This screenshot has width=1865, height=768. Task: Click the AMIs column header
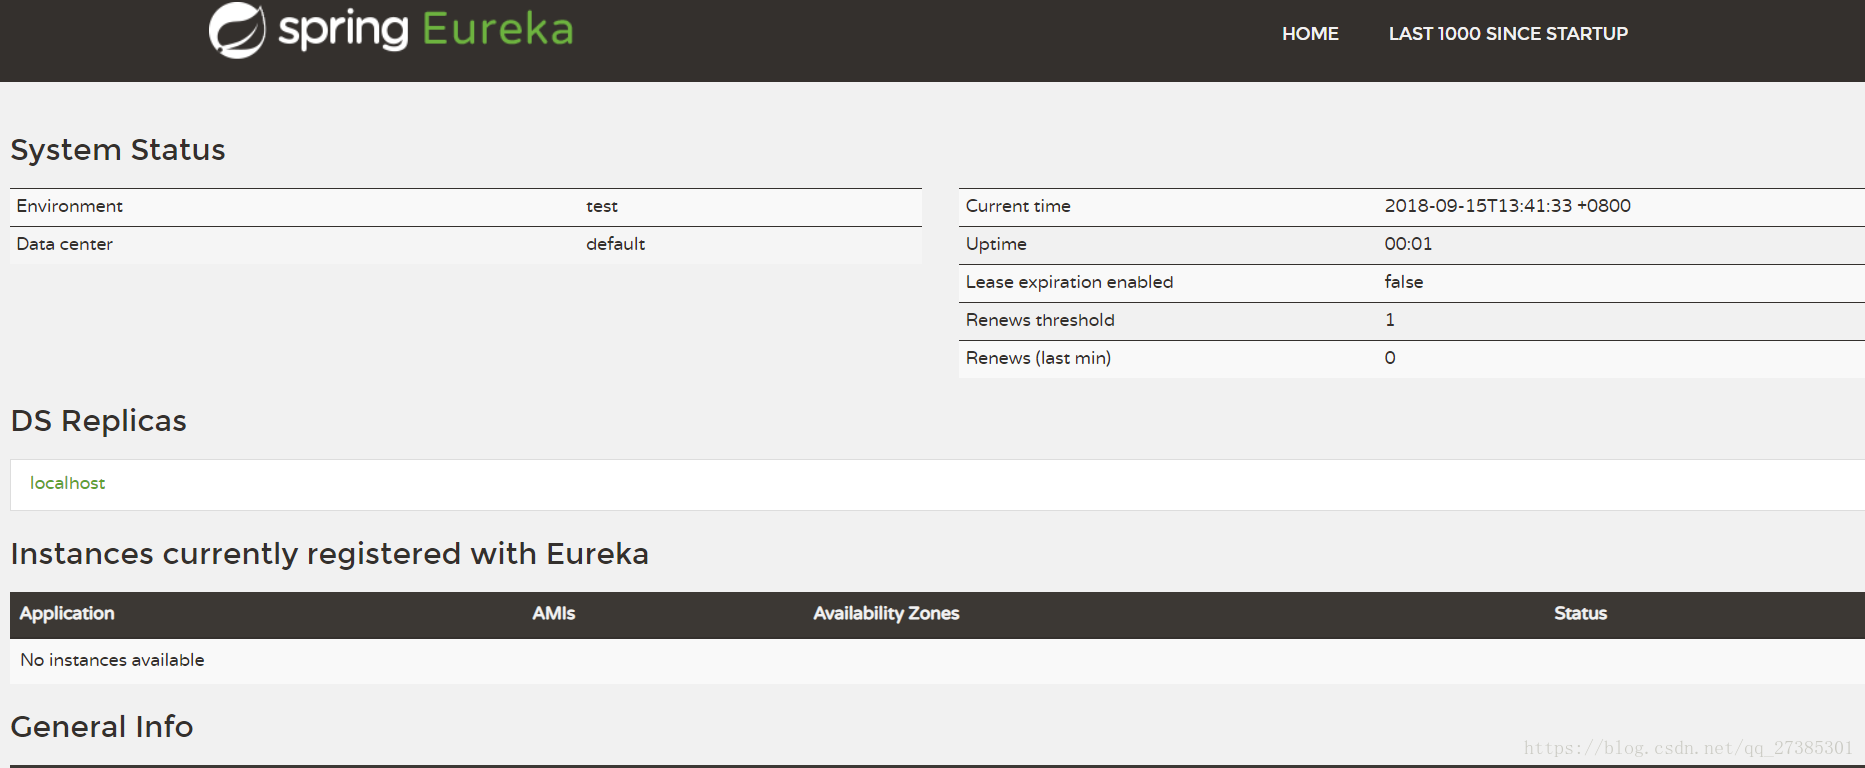pos(554,614)
